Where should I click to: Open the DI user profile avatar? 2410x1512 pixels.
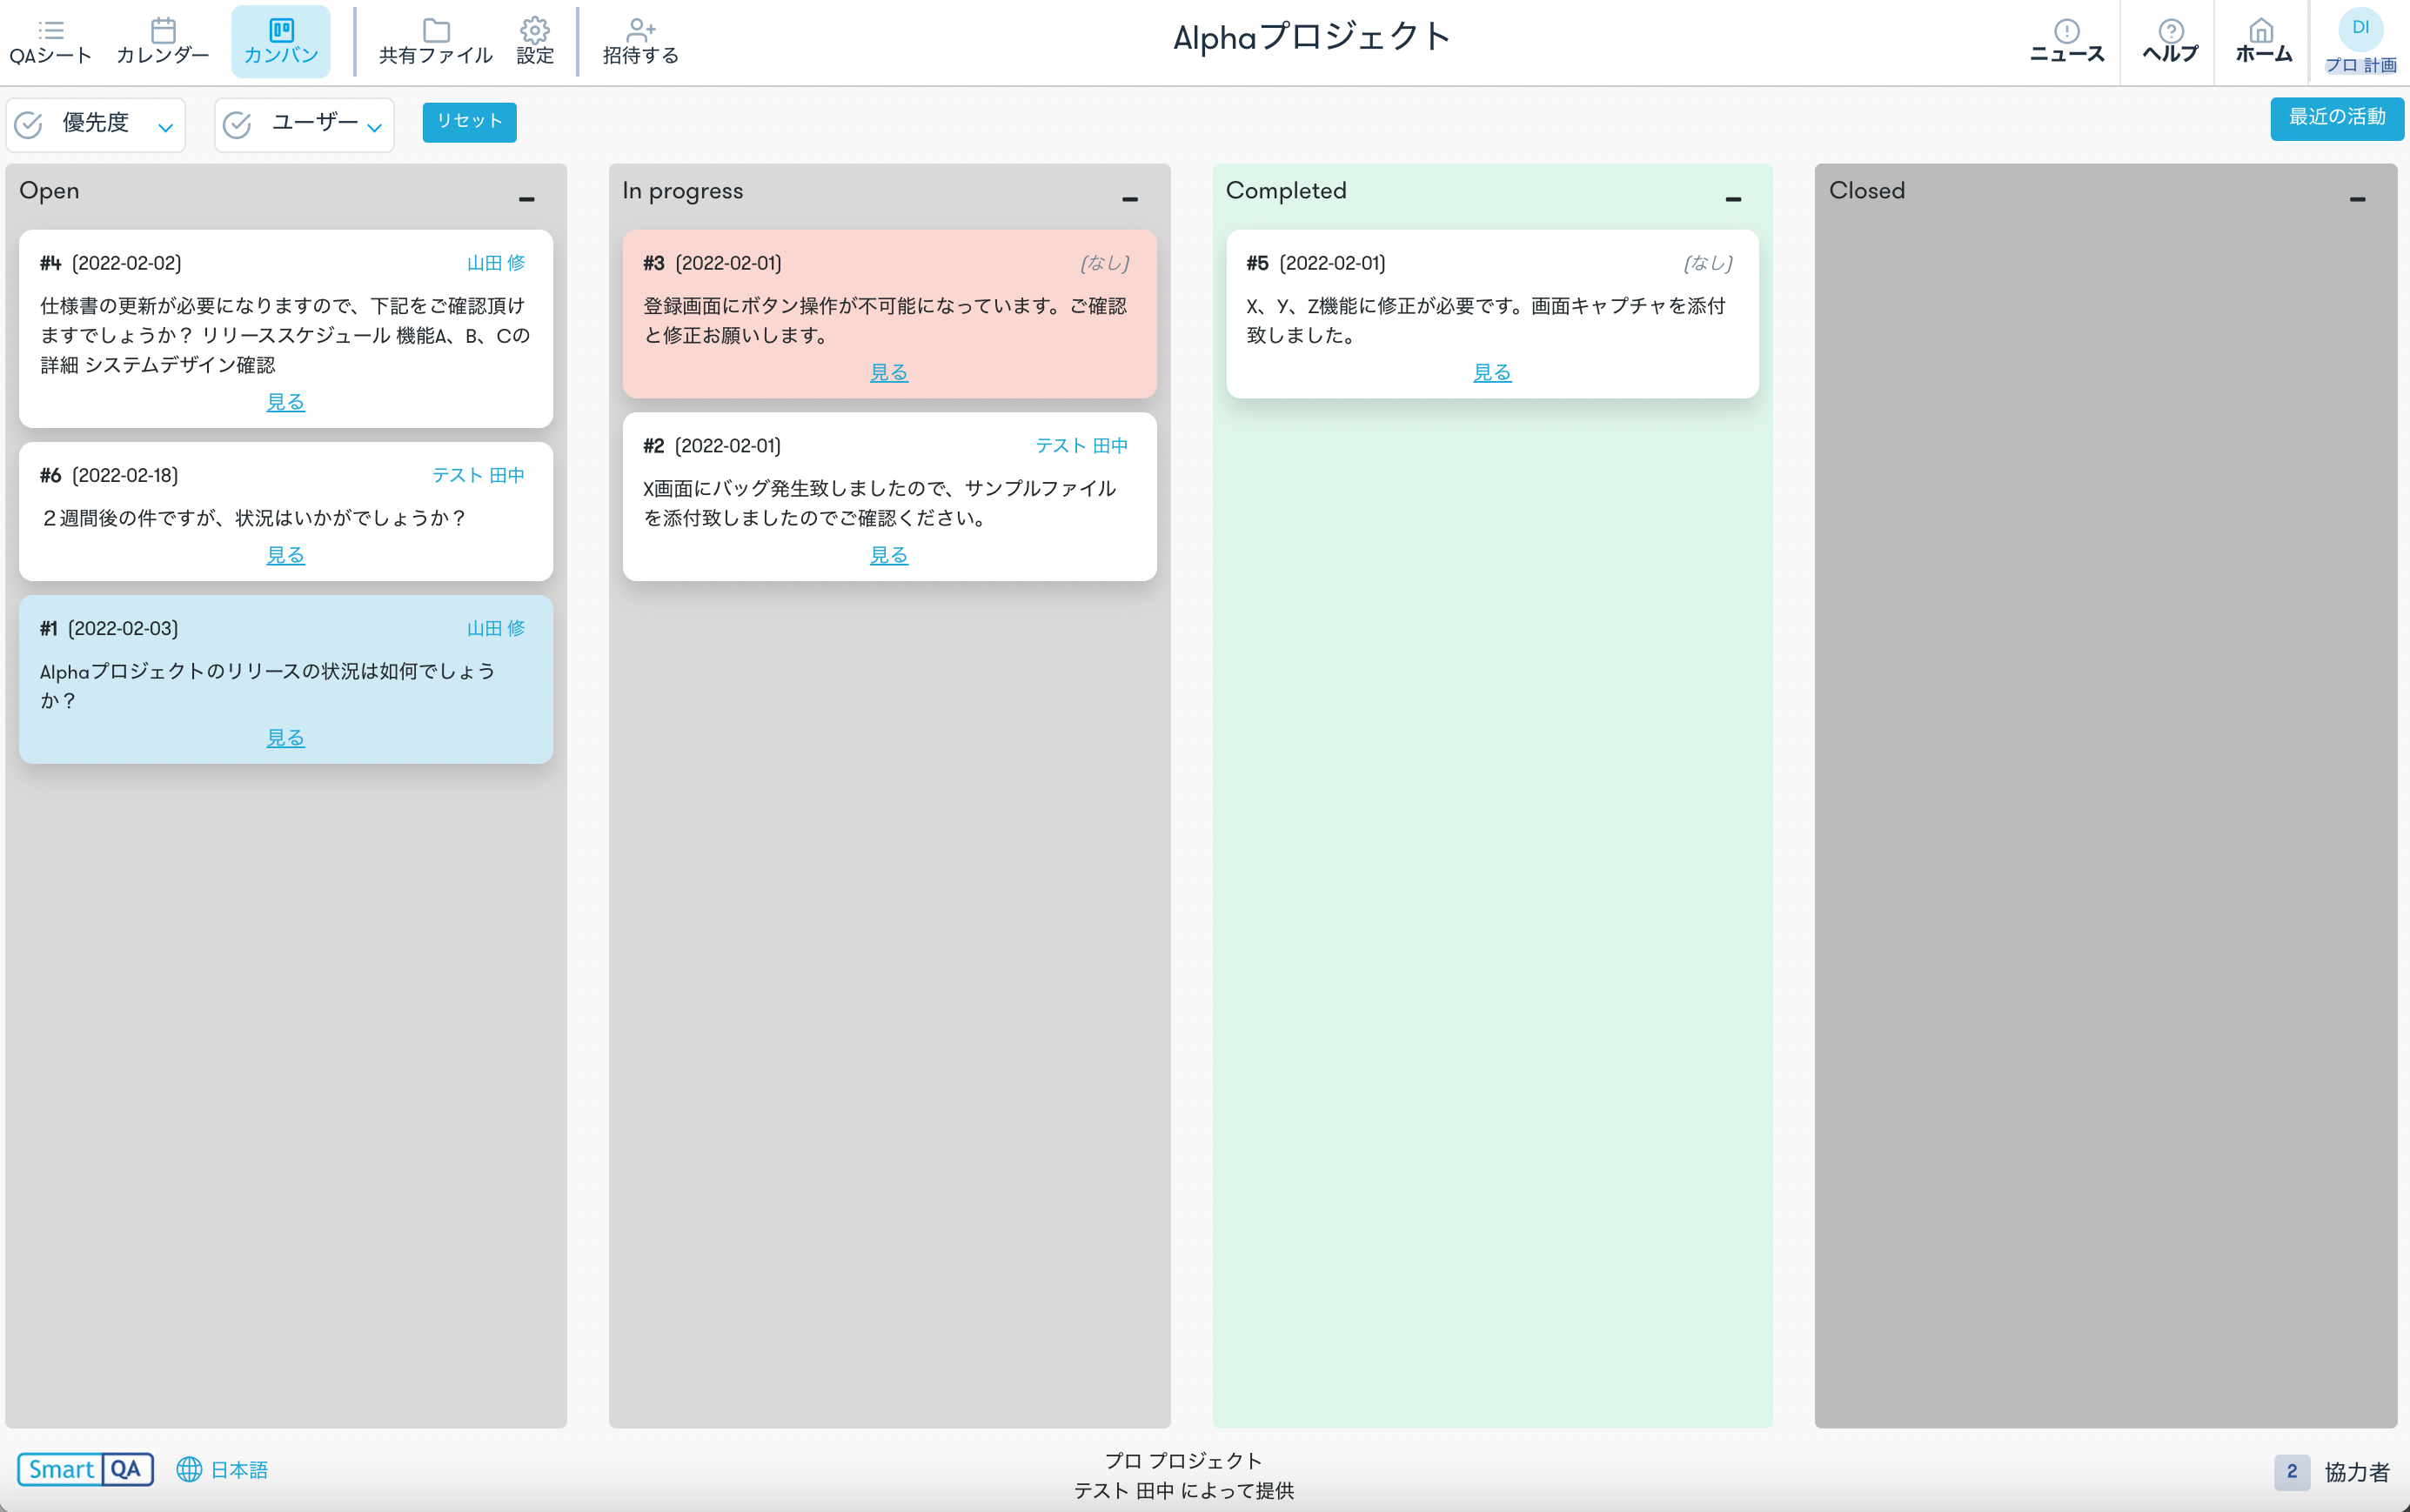2360,27
